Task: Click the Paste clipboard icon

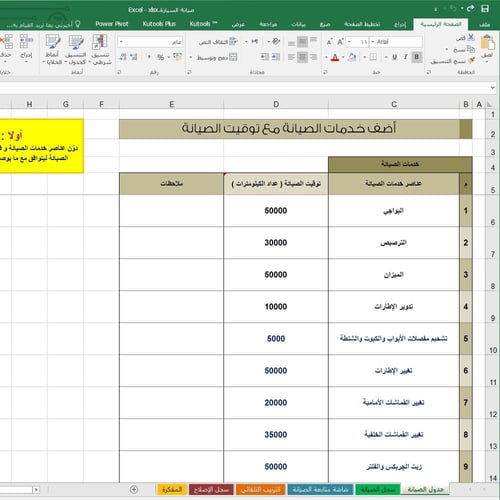Action: [x=487, y=43]
